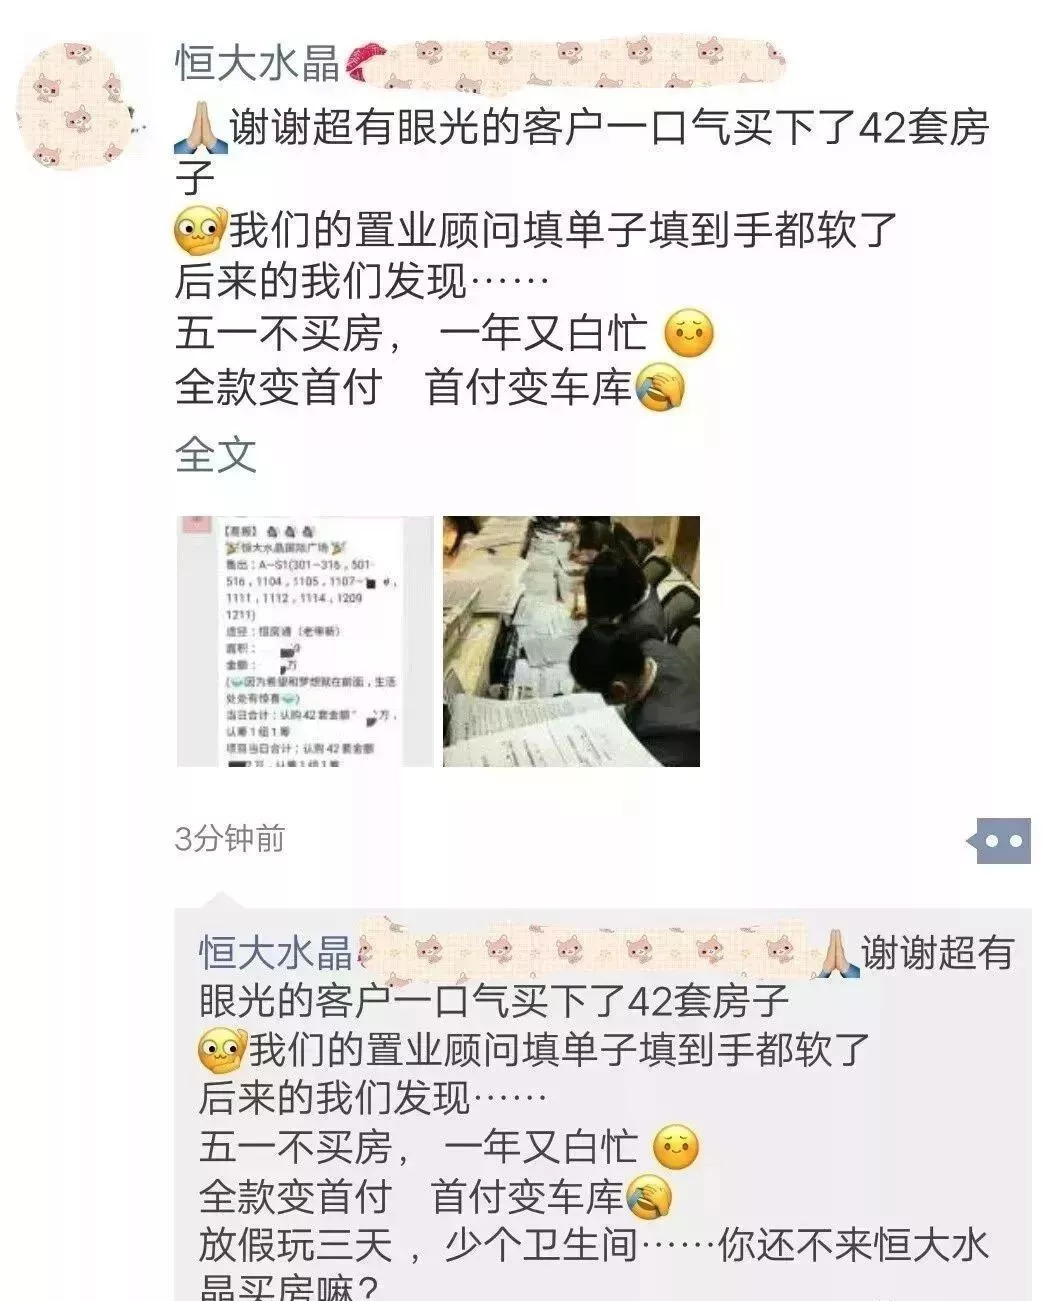Open the poster's avatar picture
The image size is (1058, 1301).
click(x=76, y=105)
